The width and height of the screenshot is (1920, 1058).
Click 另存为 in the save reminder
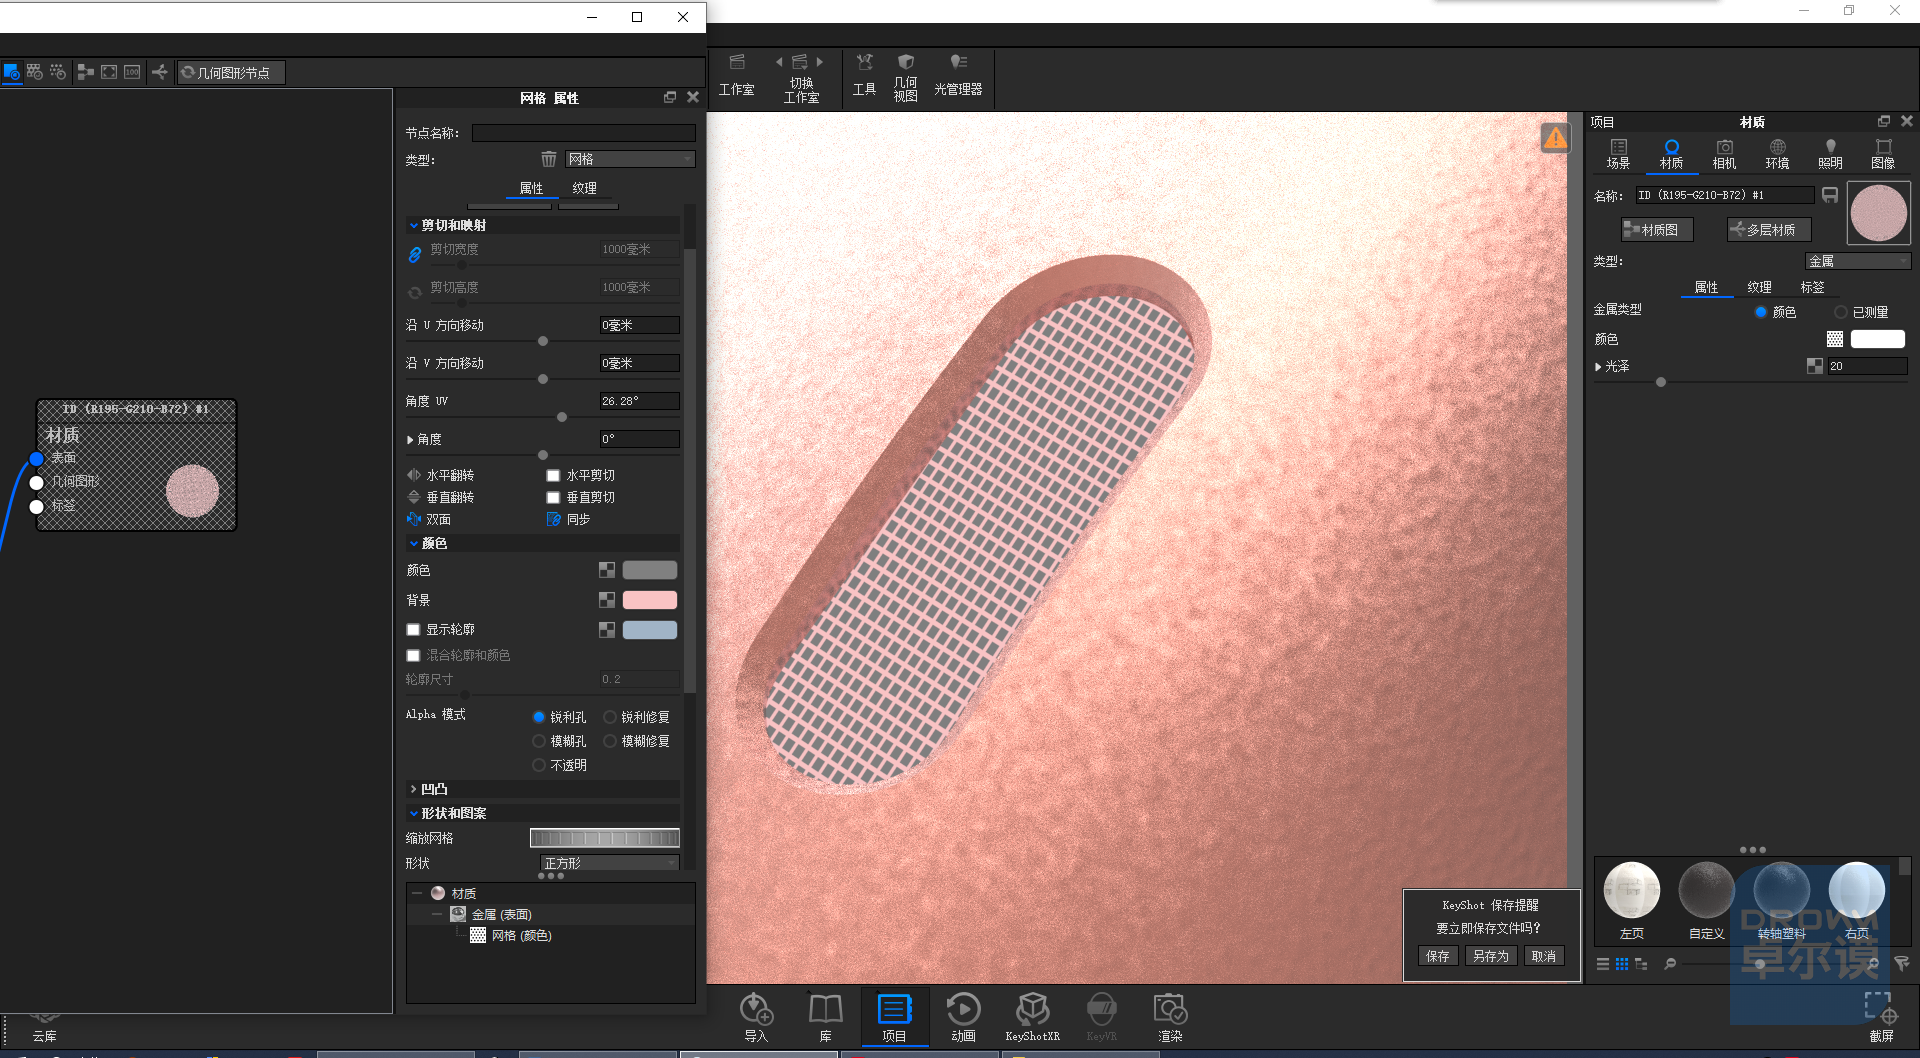[1490, 956]
